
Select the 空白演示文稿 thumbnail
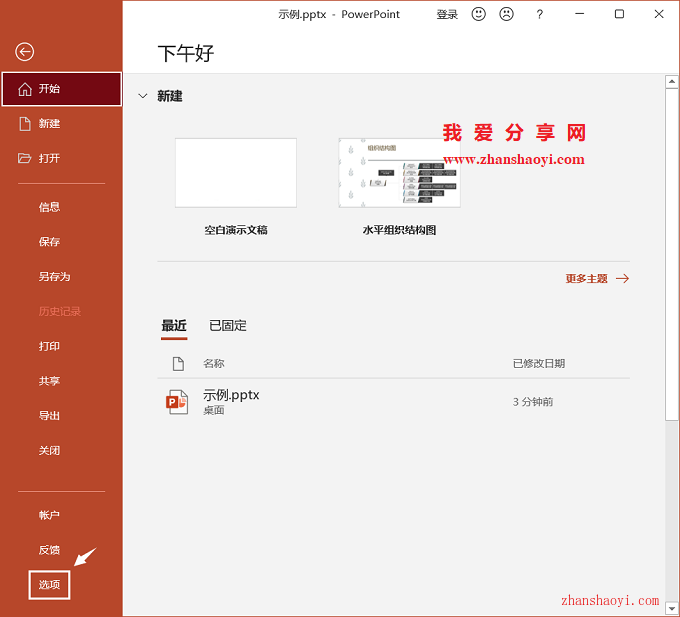236,173
